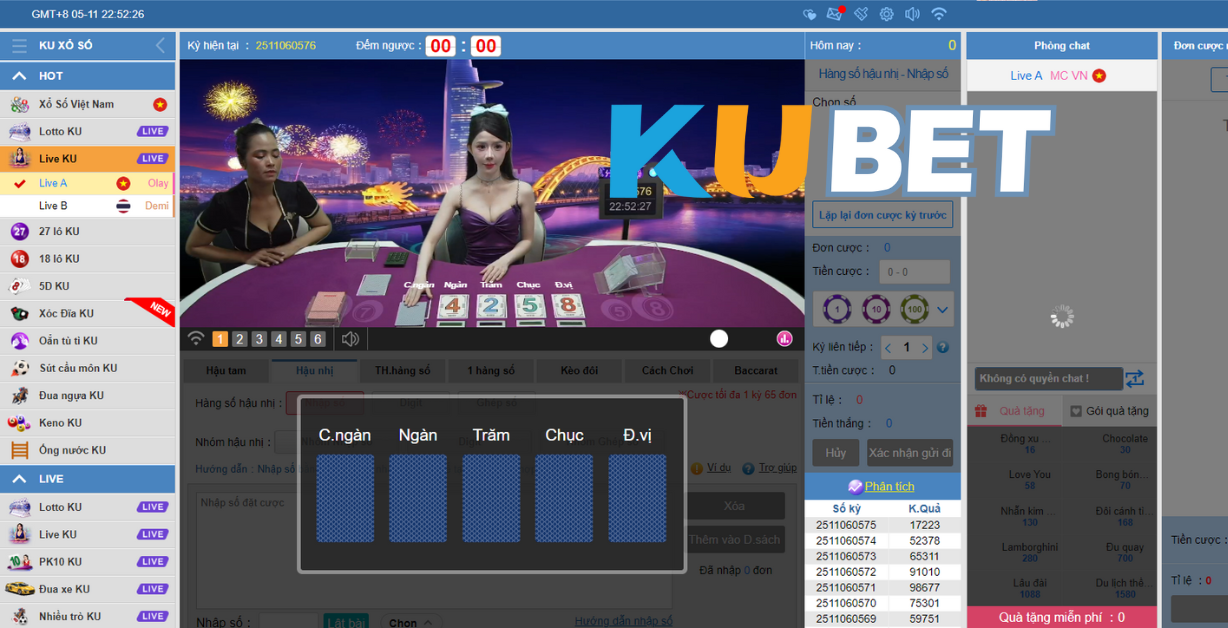This screenshot has height=628, width=1228.
Task: Open Keno KU game
Action: [87, 423]
